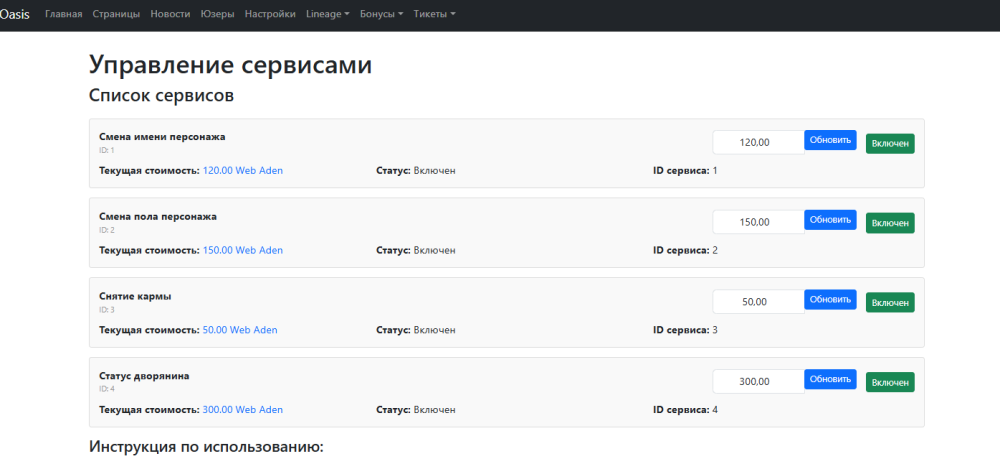Image resolution: width=1000 pixels, height=459 pixels.
Task: Expand the Тикеты dropdown menu
Action: coord(434,14)
